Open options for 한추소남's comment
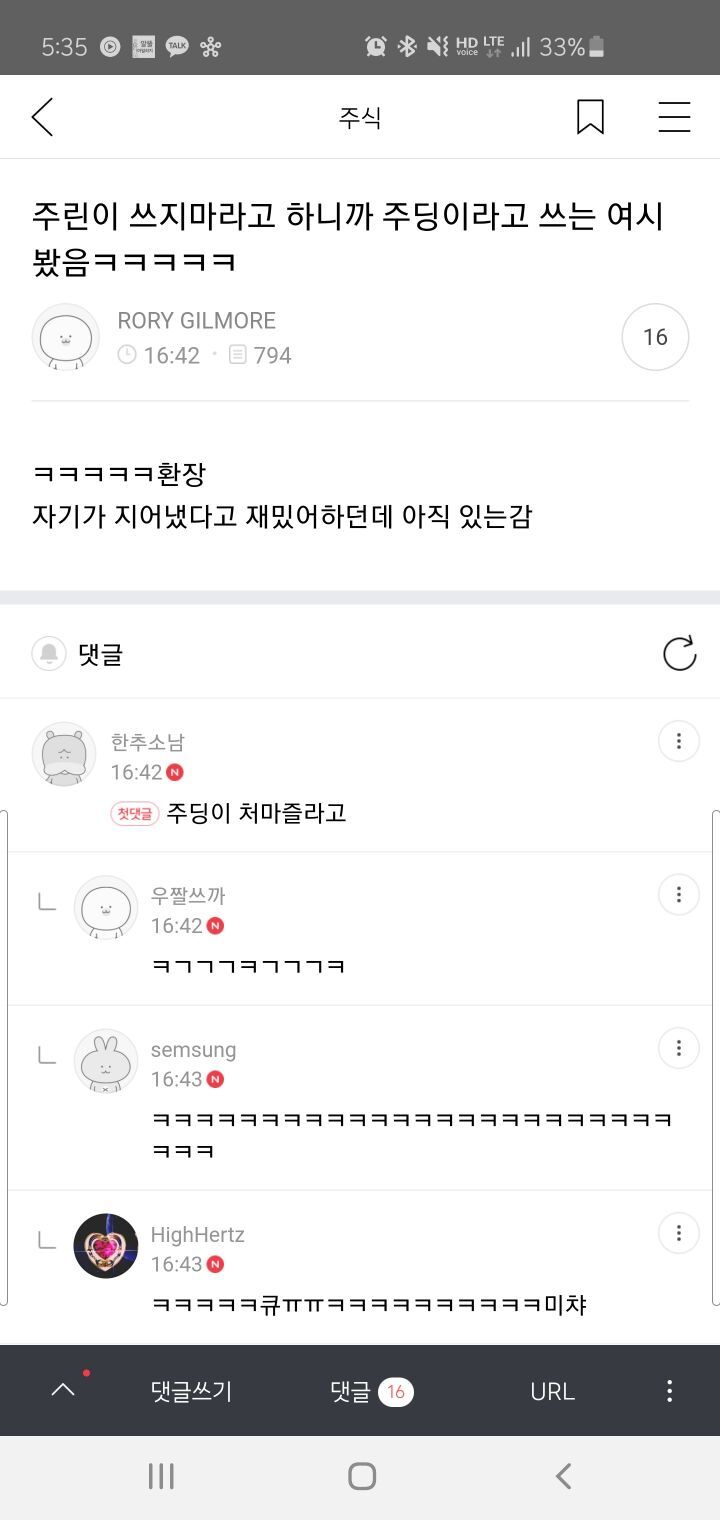Screen dimensions: 720x1520 click(x=678, y=741)
